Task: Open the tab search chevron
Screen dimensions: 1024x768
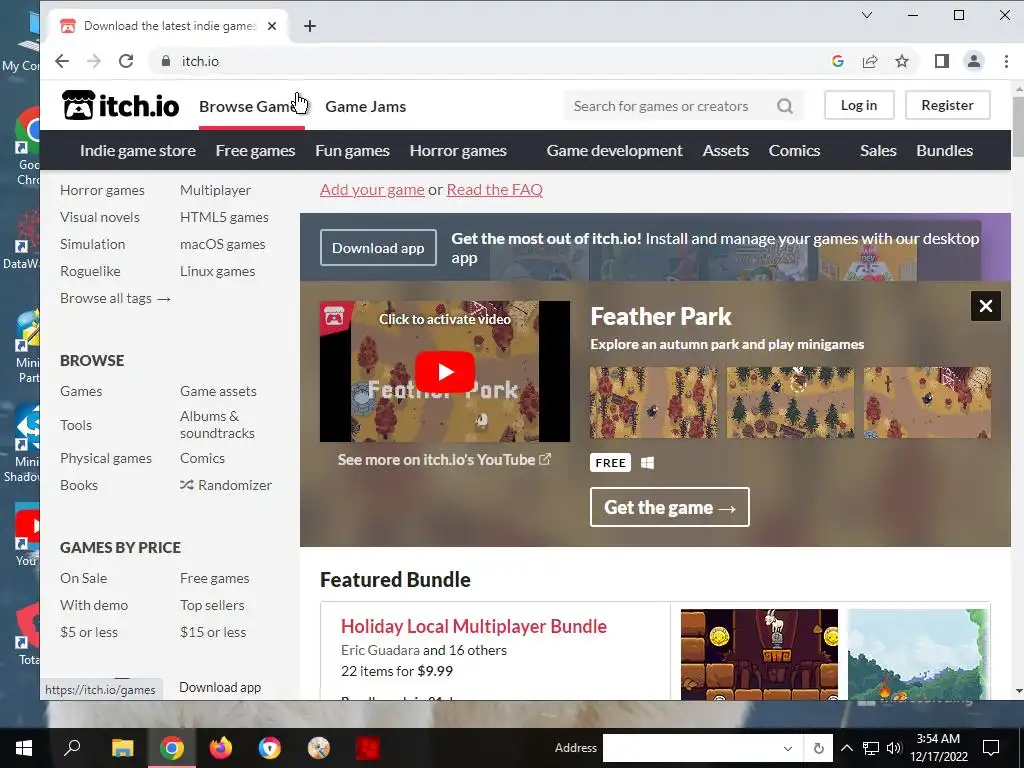Action: [x=867, y=15]
